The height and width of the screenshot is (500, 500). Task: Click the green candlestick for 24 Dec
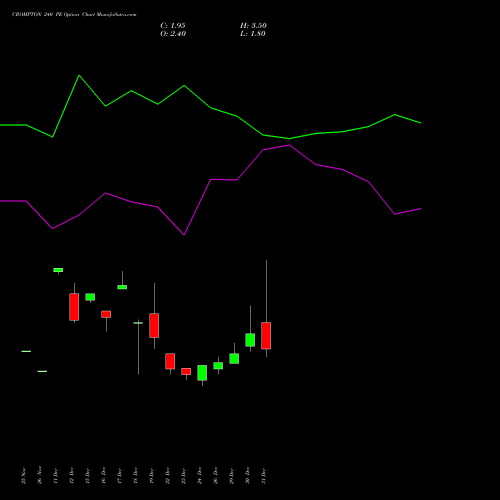(202, 373)
